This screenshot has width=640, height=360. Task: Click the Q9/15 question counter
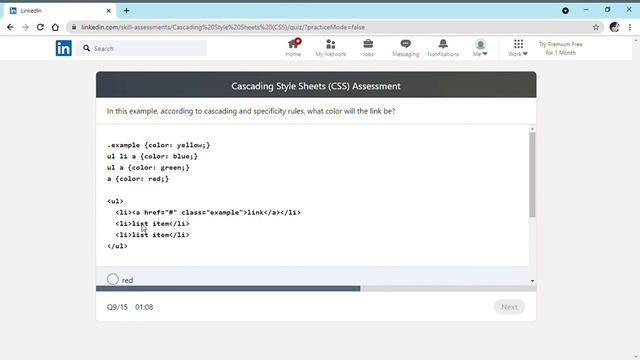117,307
